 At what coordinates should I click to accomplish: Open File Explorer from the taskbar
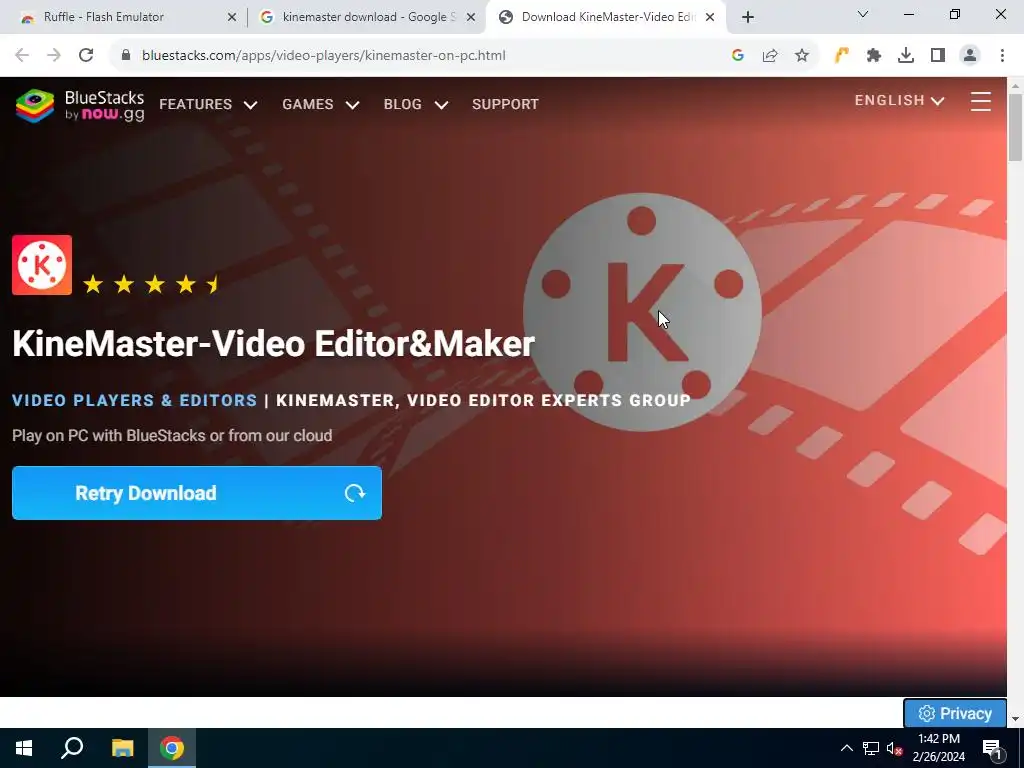tap(122, 748)
